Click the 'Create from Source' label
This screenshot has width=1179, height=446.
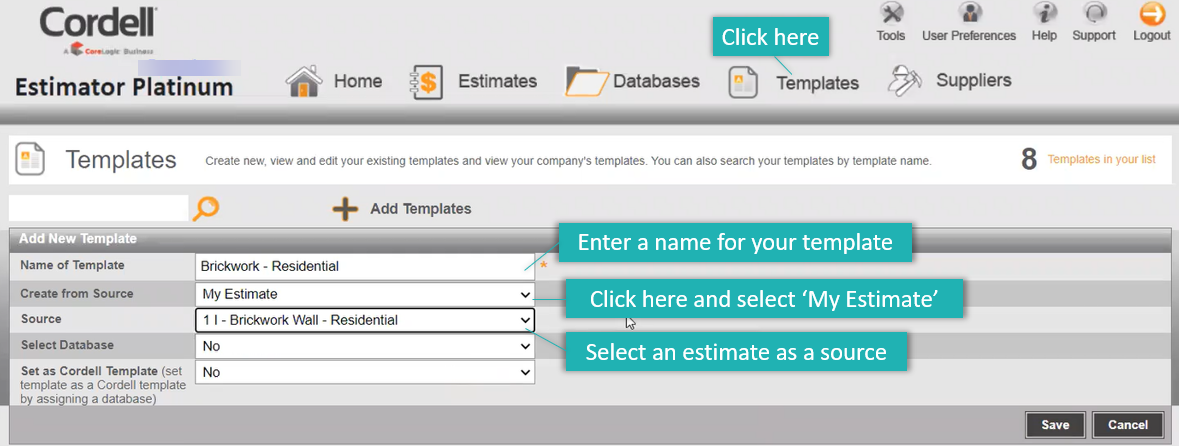tap(76, 293)
